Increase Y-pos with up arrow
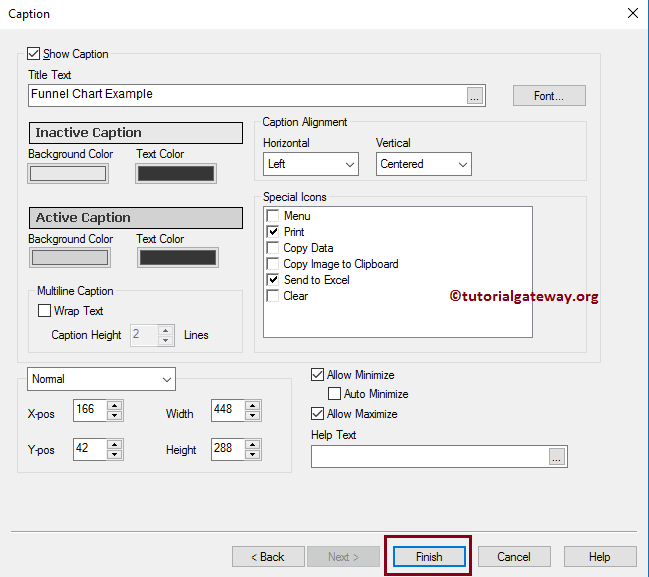The image size is (649, 577). click(115, 444)
